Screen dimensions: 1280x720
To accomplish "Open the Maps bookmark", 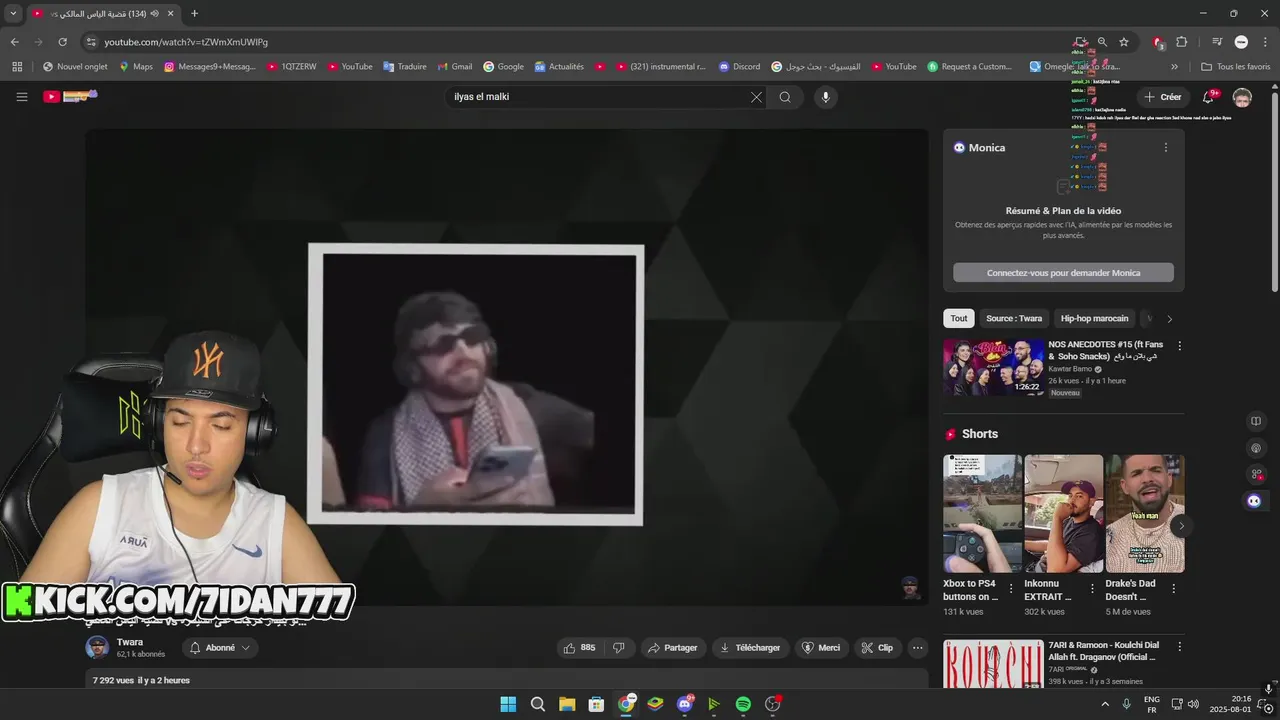I will 136,67.
